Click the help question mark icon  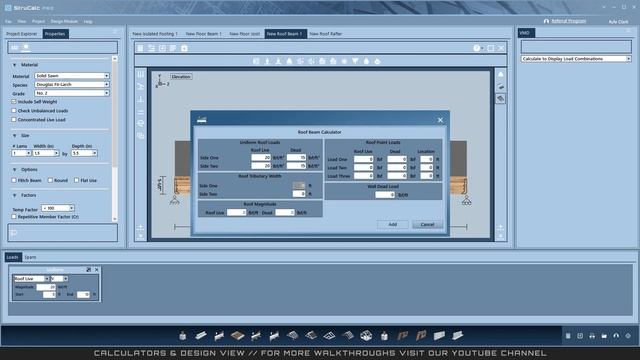[x=476, y=48]
